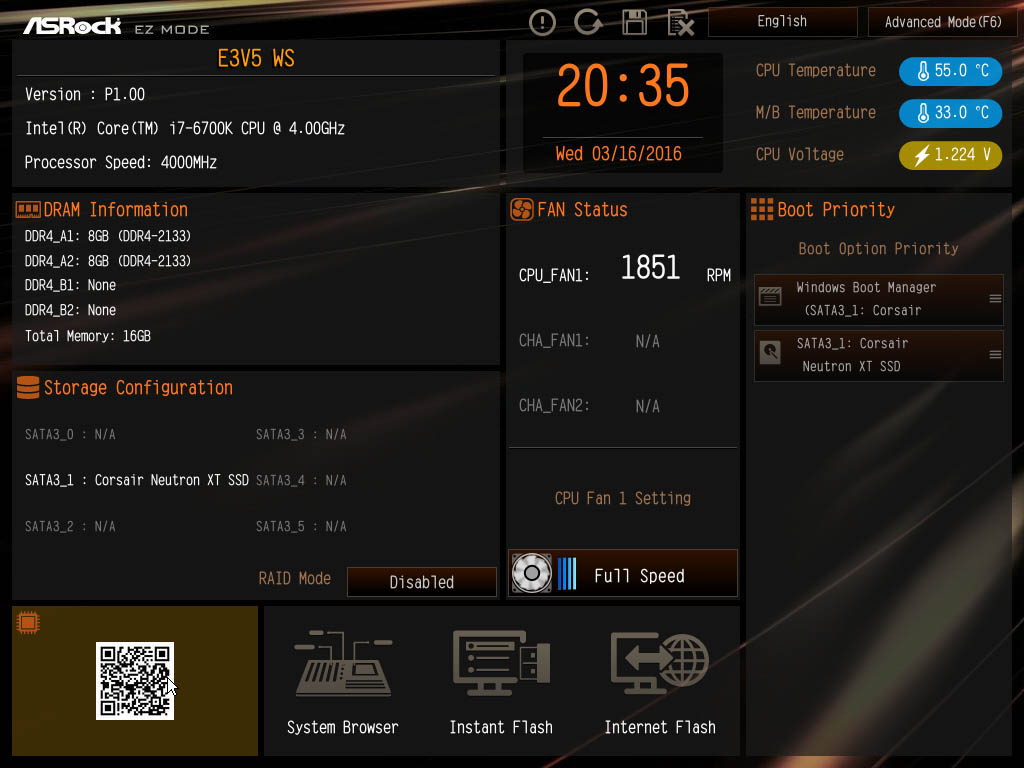Click the fan icon in Full Speed selector
The width and height of the screenshot is (1024, 768).
(532, 573)
